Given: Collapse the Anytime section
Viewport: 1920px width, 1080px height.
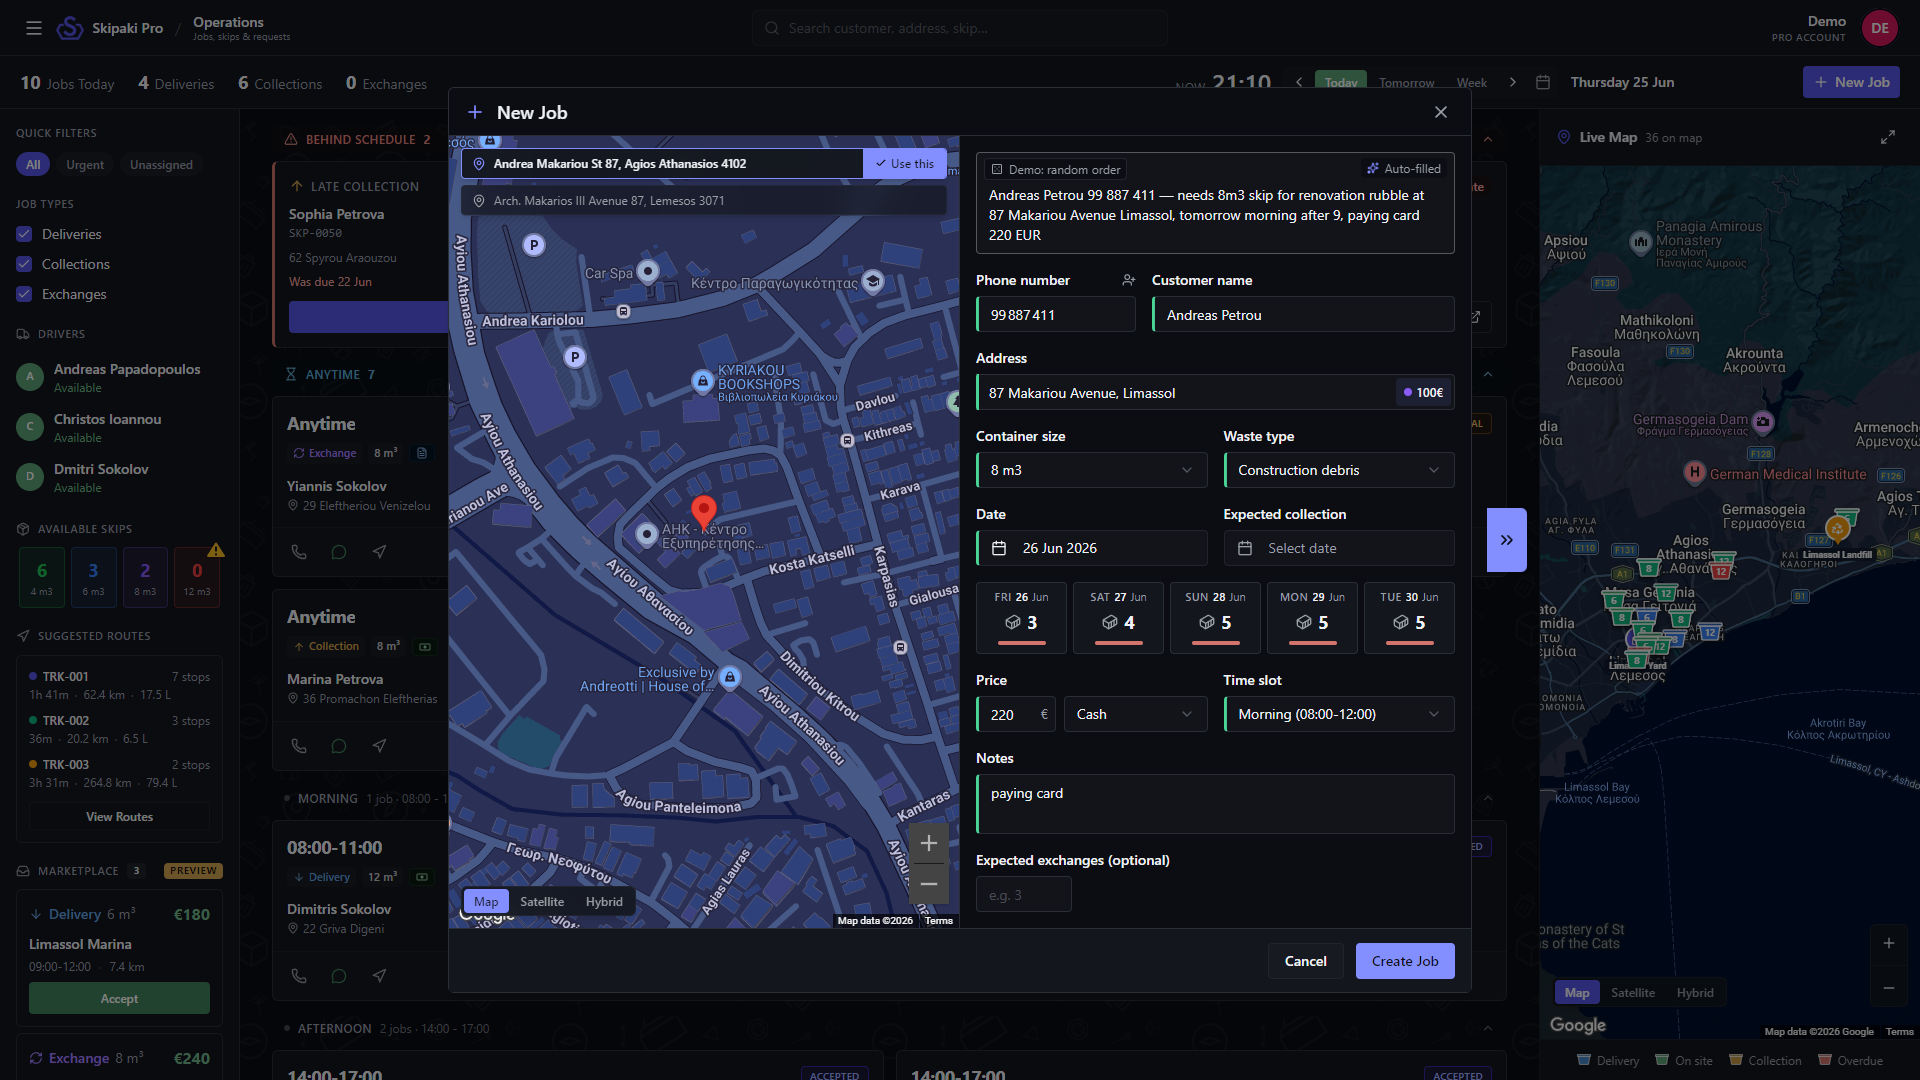Looking at the screenshot, I should (1488, 374).
